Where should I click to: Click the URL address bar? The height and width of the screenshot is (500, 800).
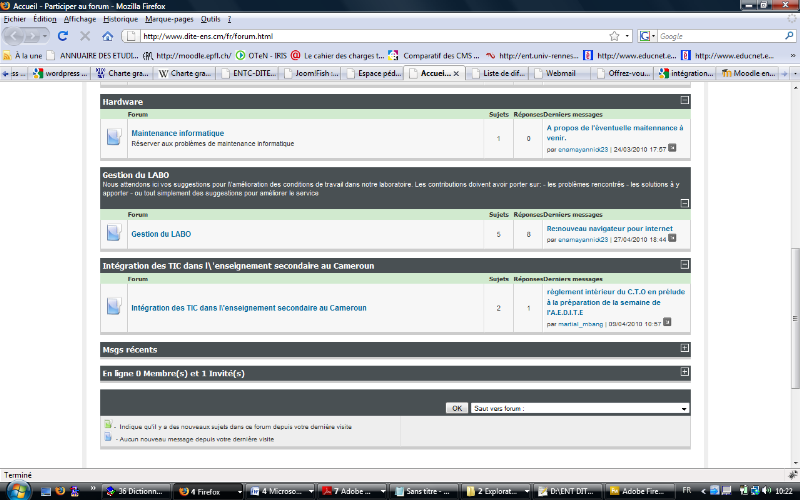point(375,36)
